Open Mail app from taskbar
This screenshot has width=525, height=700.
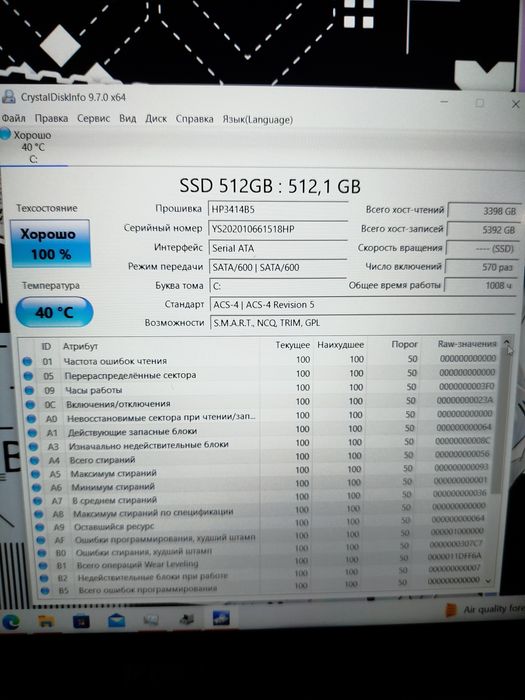click(116, 621)
